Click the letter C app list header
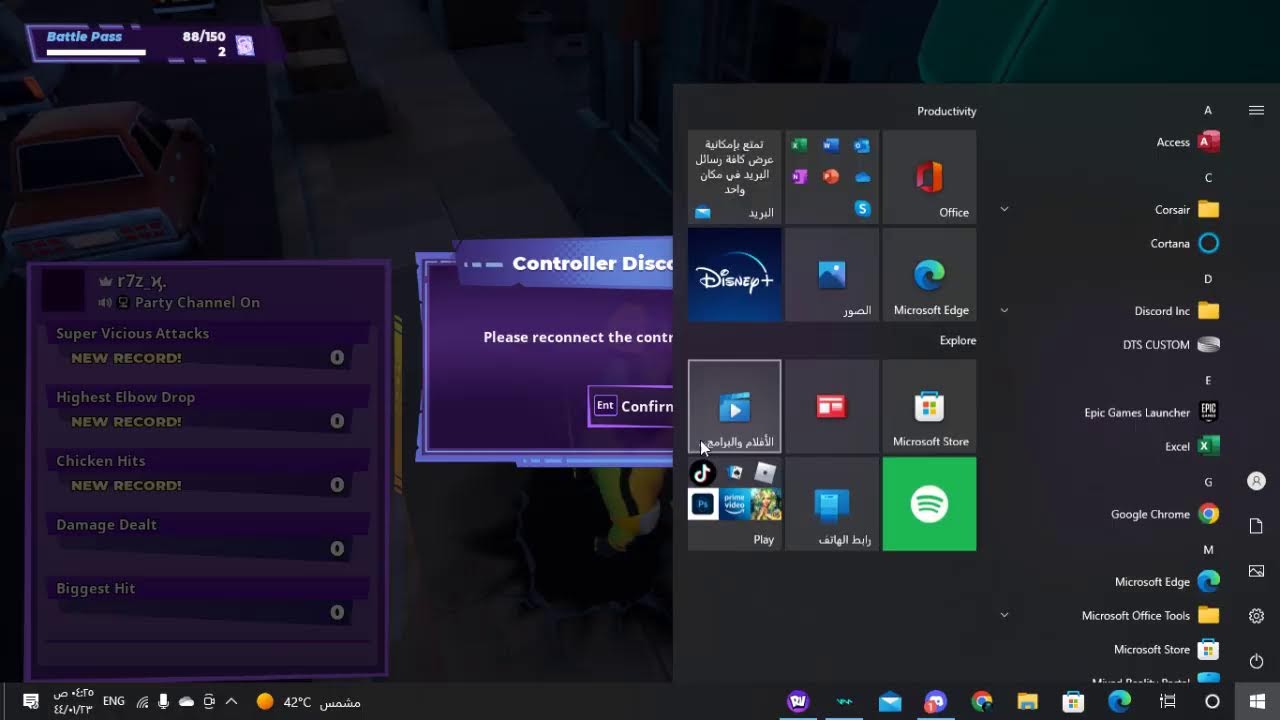The height and width of the screenshot is (720, 1280). (1208, 178)
